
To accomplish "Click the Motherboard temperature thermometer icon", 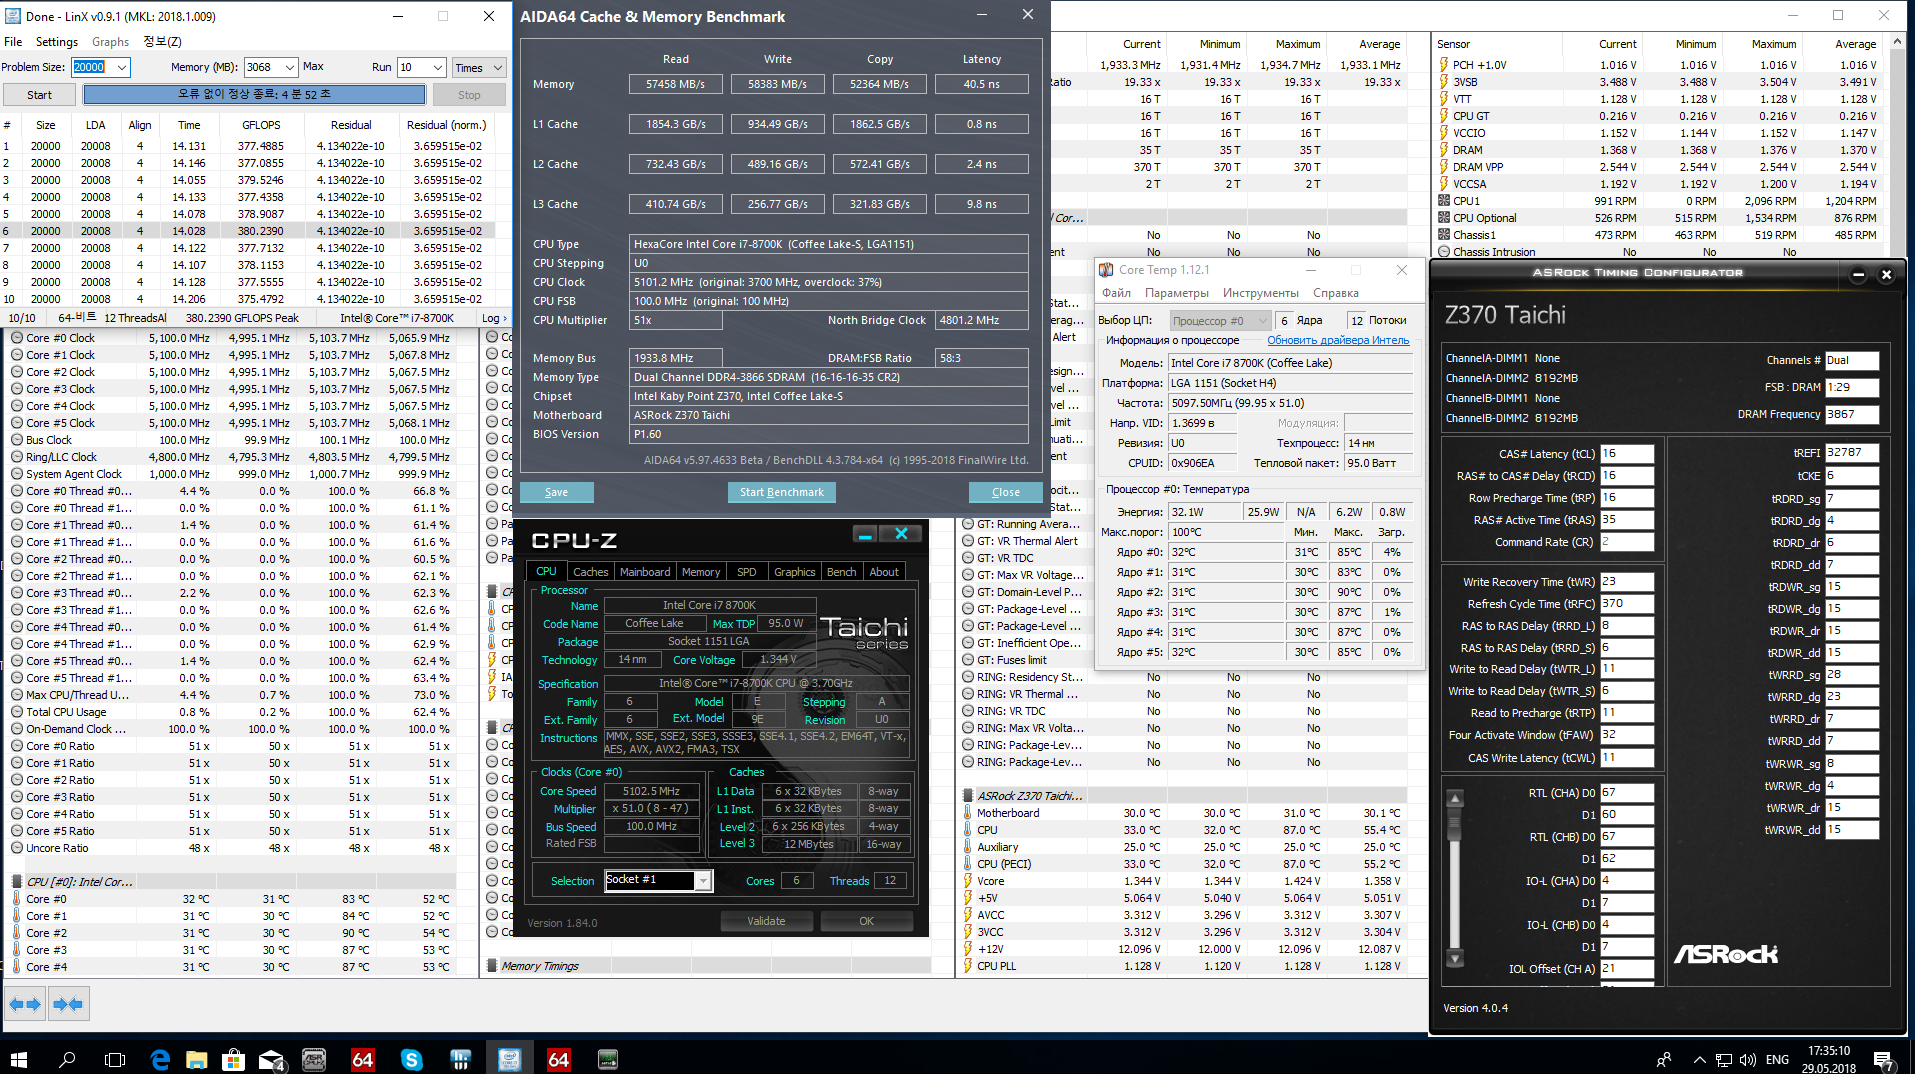I will pos(968,813).
